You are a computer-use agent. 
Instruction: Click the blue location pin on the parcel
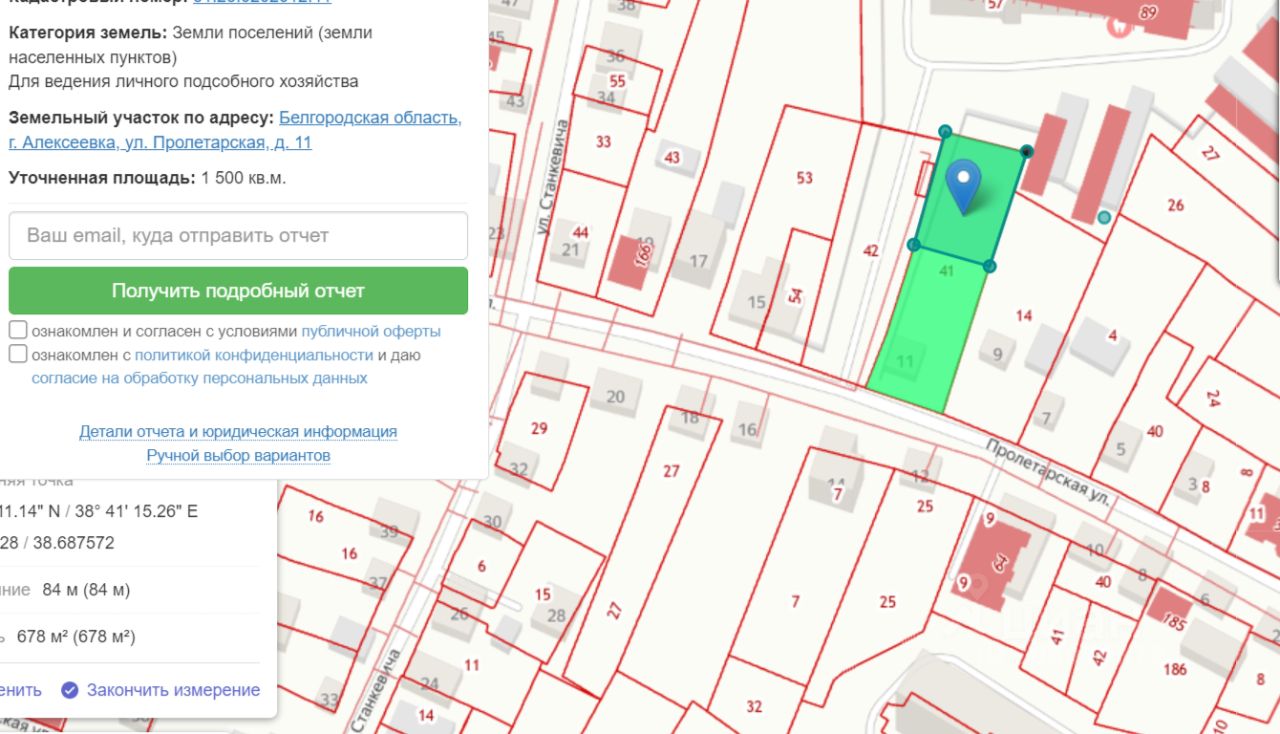click(x=964, y=186)
